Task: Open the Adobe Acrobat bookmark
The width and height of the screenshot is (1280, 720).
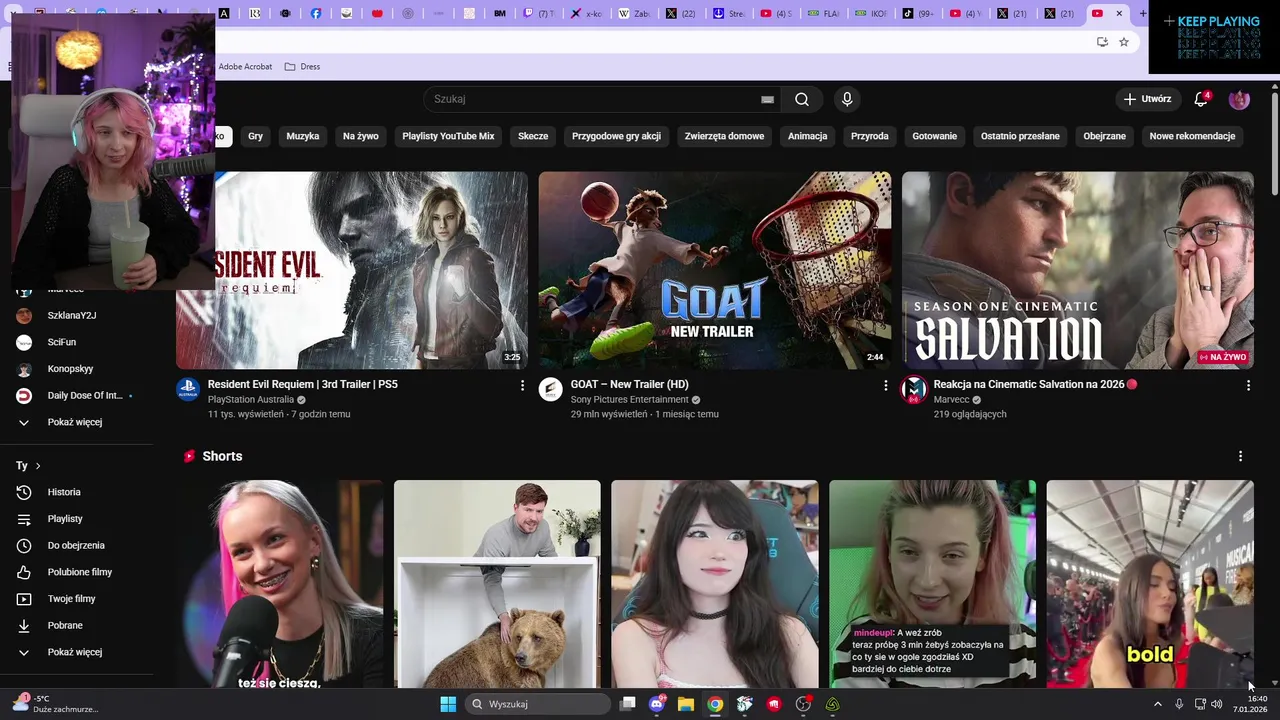Action: 245,67
